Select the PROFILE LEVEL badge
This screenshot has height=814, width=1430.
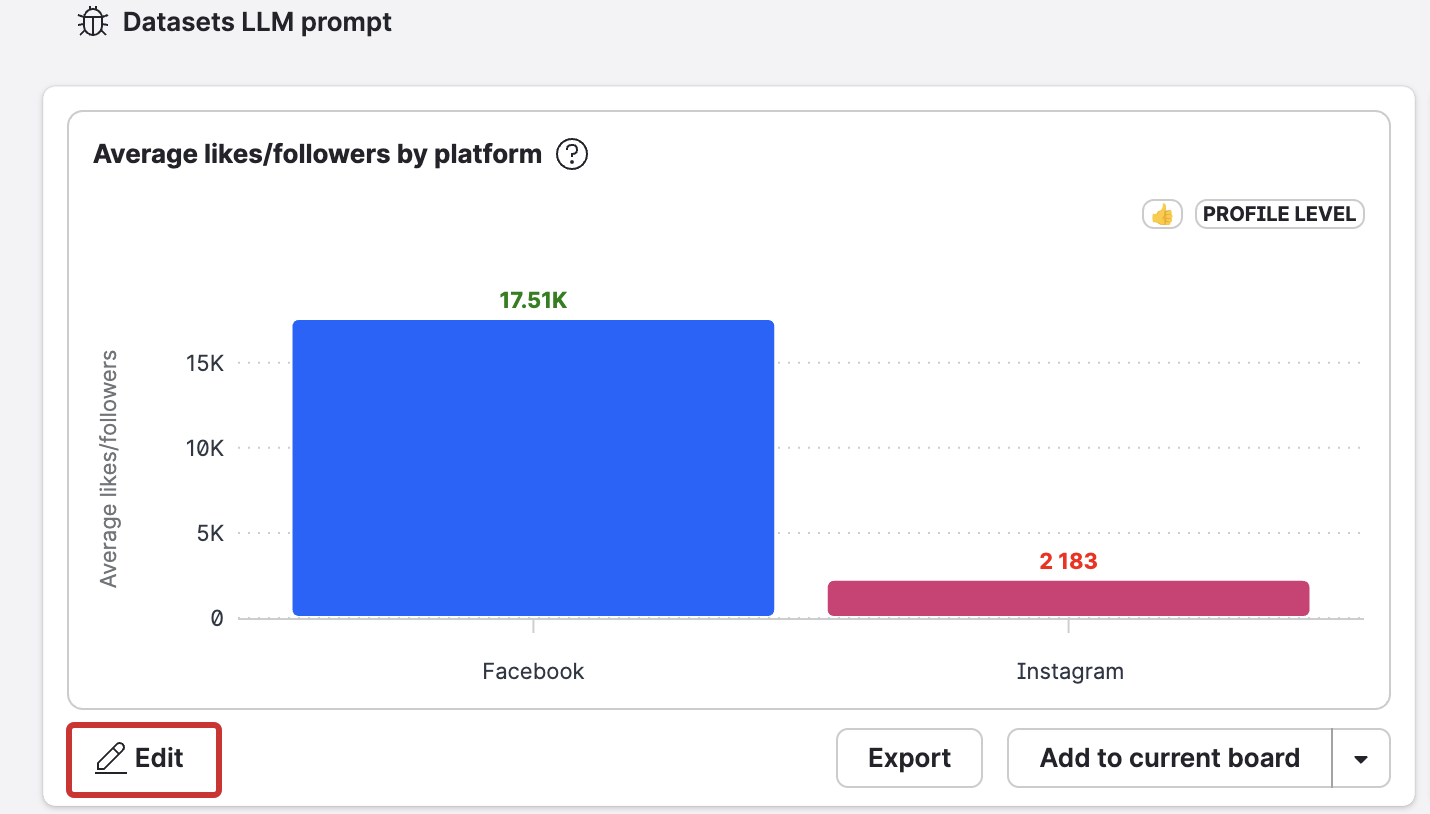[1279, 214]
